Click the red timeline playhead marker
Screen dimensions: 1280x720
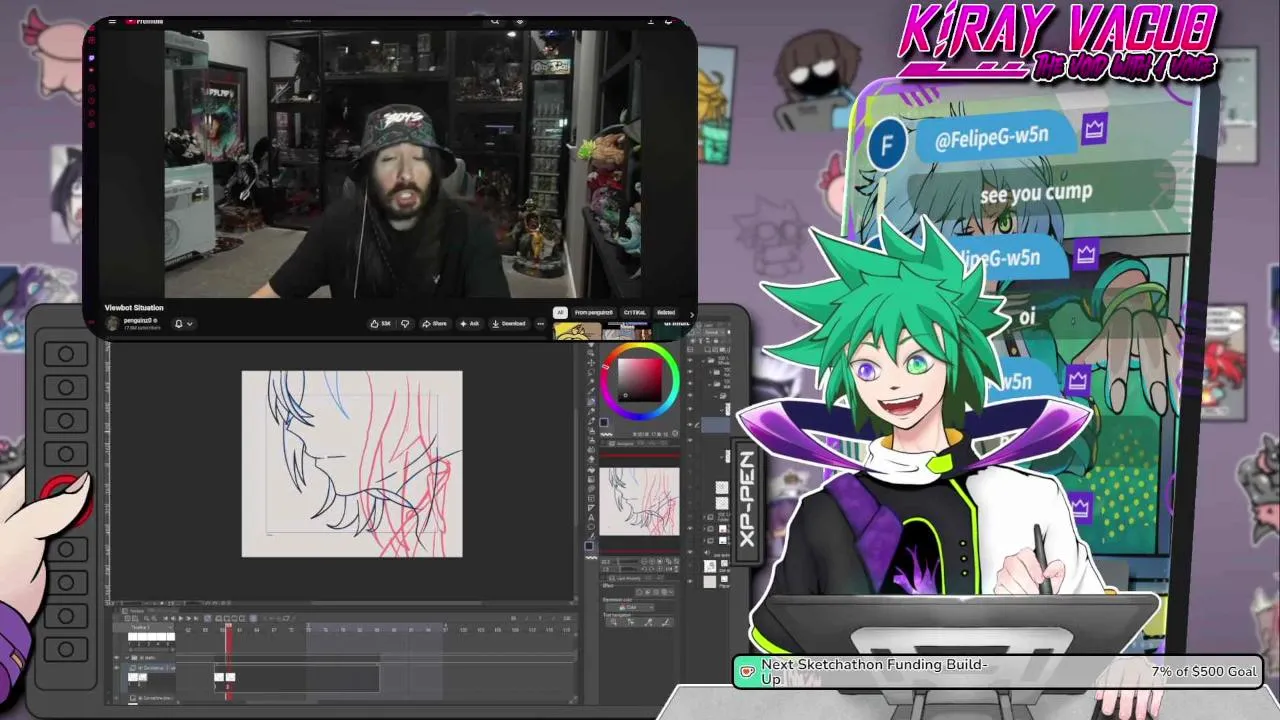tap(229, 625)
